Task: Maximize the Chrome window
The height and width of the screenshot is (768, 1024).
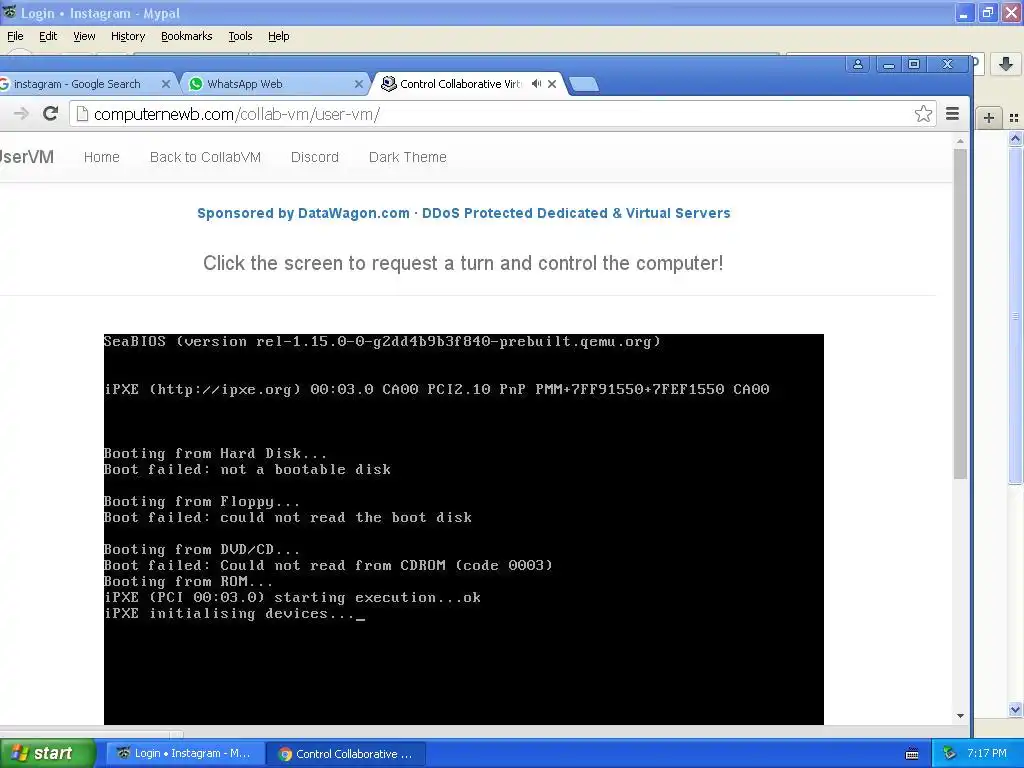Action: 914,64
